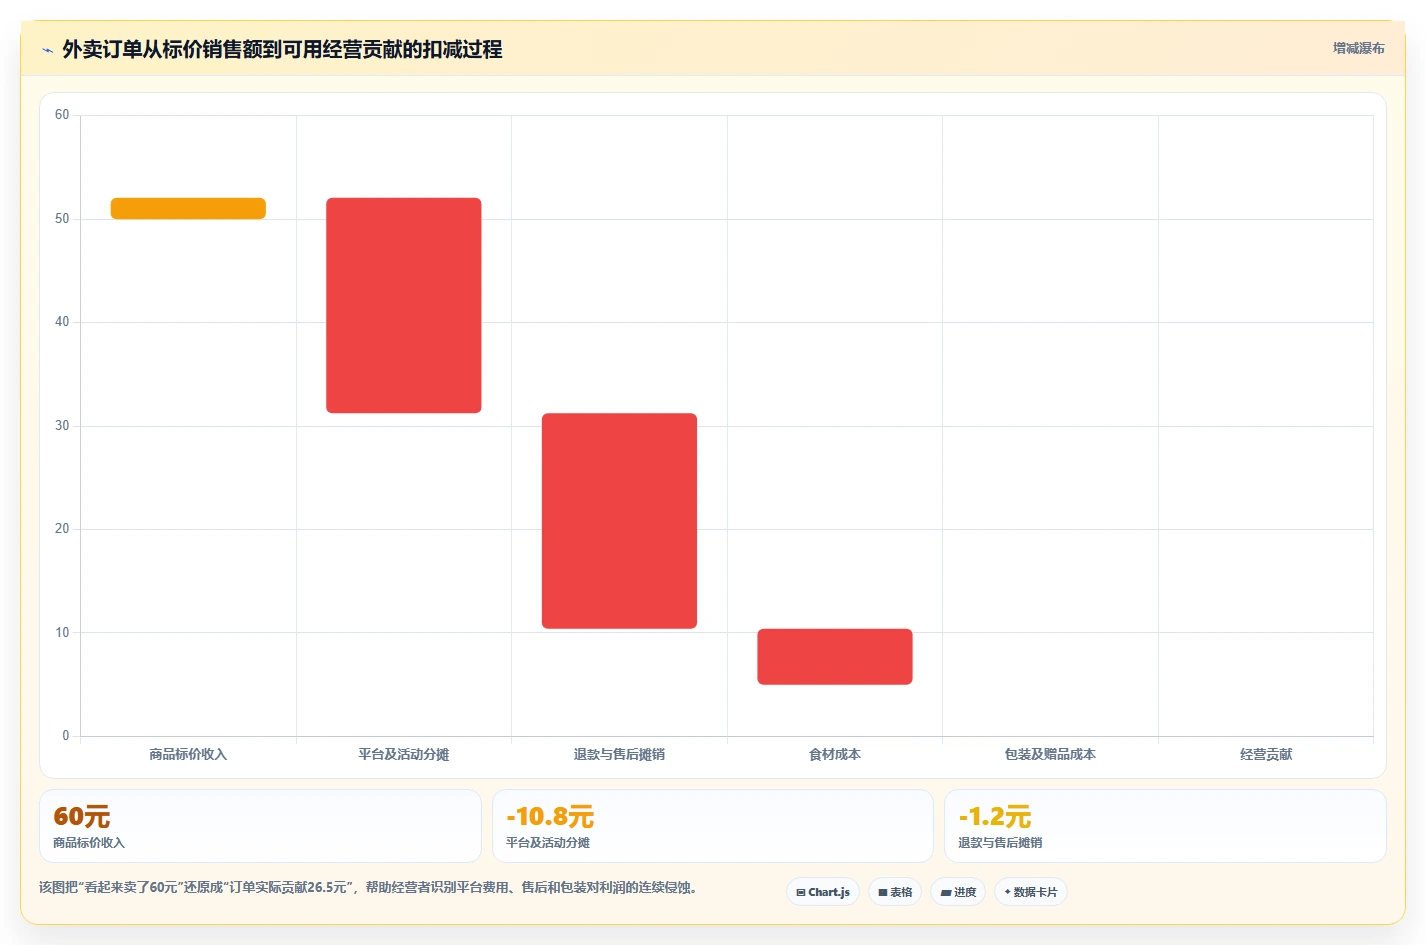Open the 60元 商品标价收入 card

pyautogui.click(x=260, y=826)
